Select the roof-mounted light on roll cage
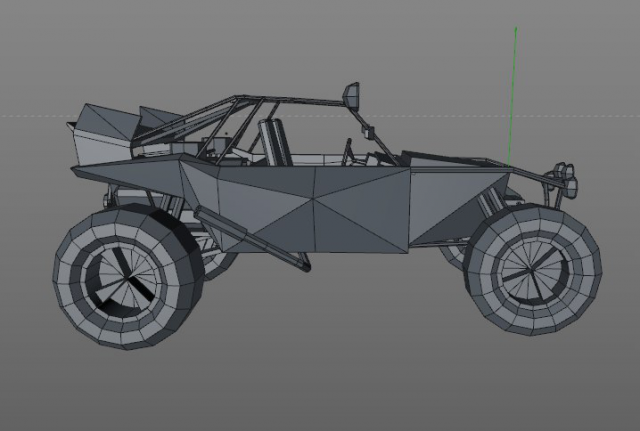This screenshot has width=640, height=431. click(x=351, y=96)
